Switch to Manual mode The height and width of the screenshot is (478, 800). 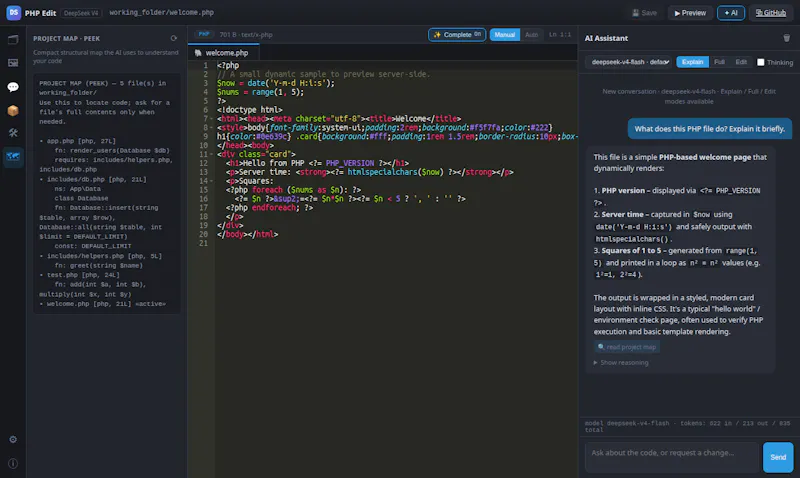(505, 35)
